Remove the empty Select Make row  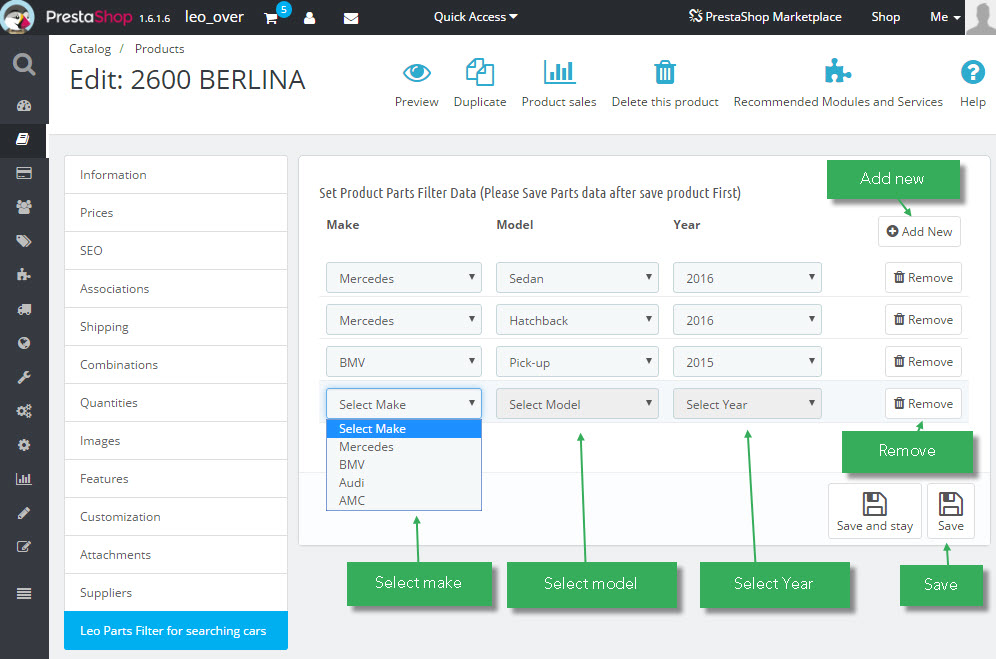click(923, 404)
